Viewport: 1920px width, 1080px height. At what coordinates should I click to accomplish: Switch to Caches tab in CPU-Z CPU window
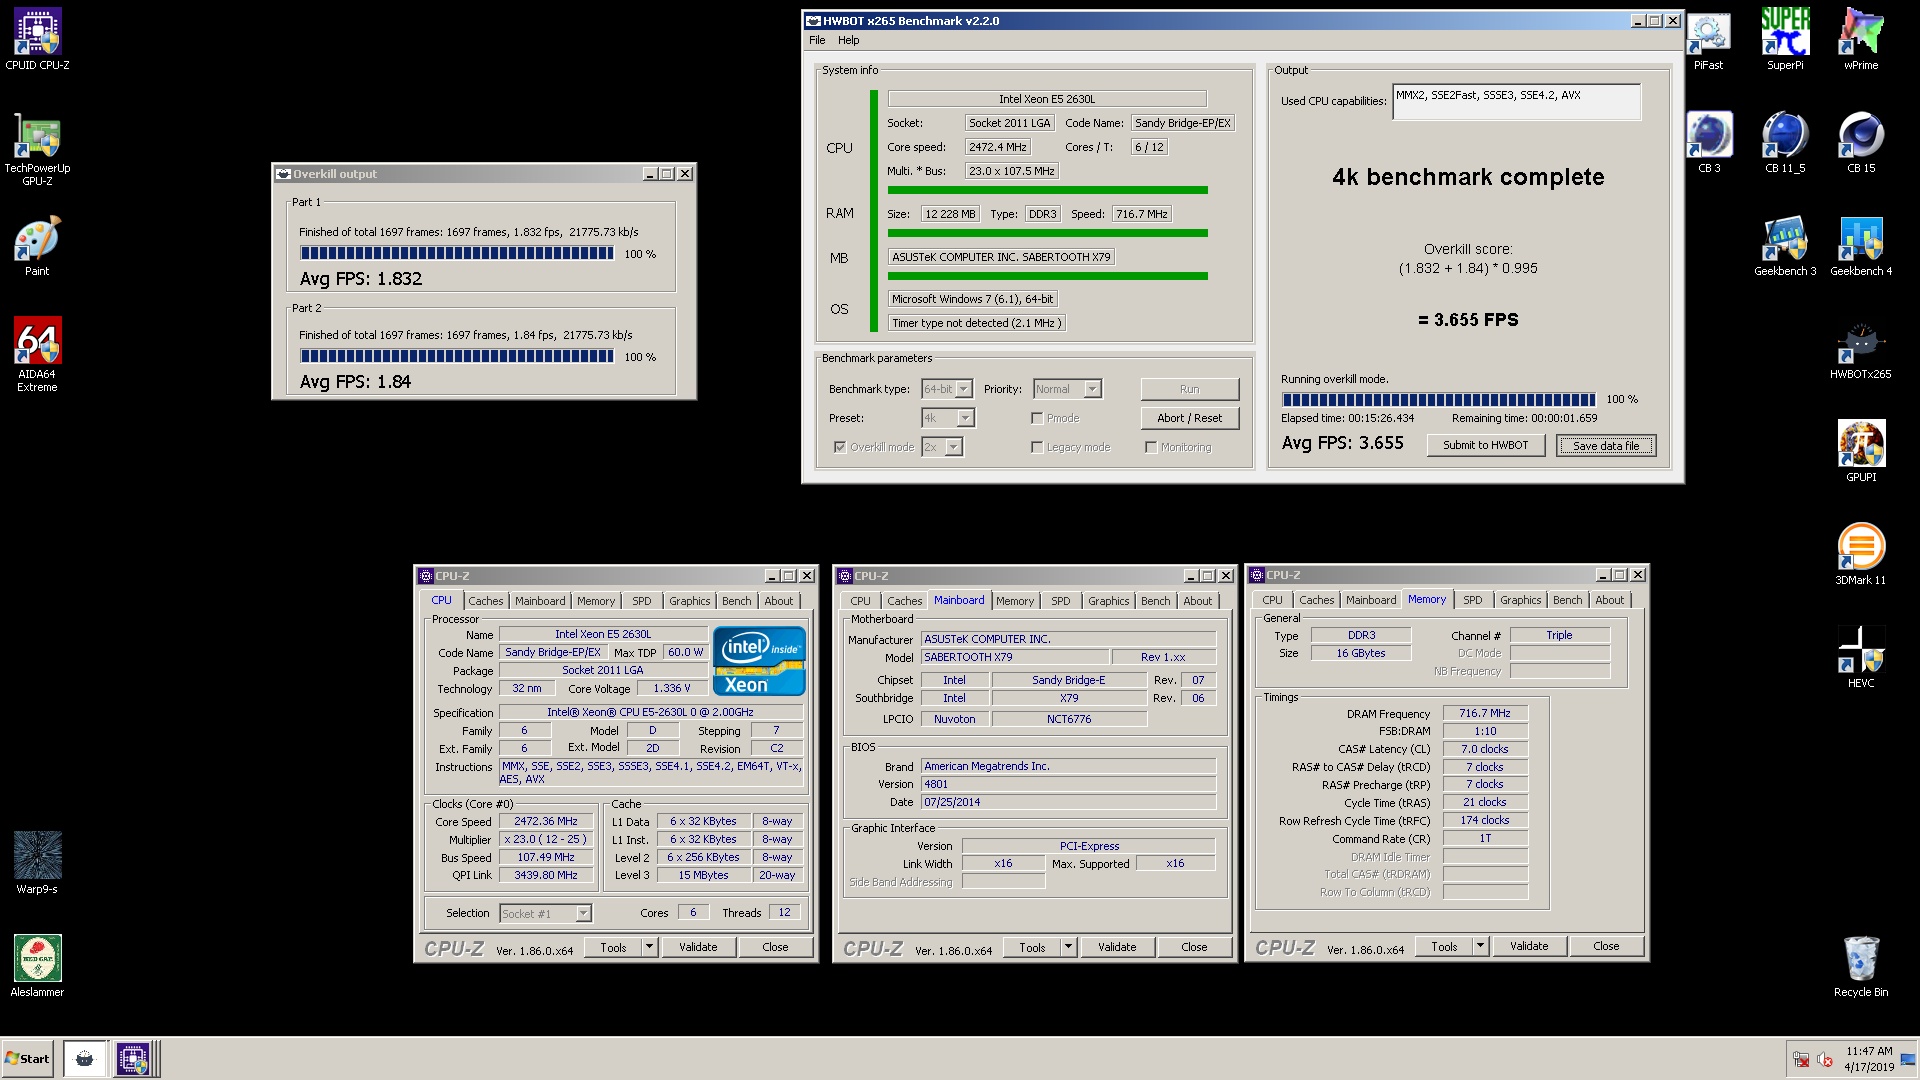tap(486, 601)
